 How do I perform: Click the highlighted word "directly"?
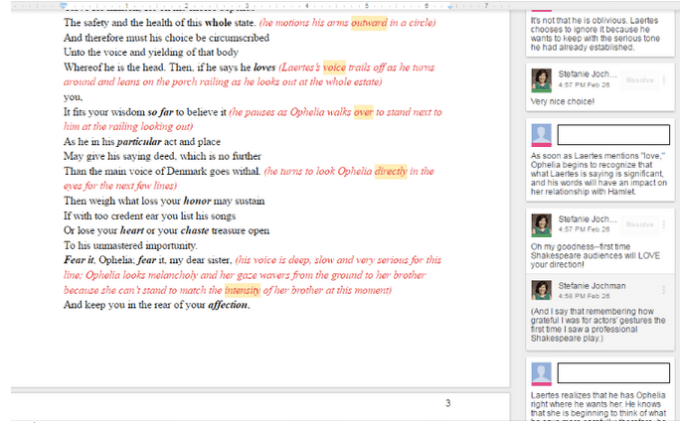[392, 171]
